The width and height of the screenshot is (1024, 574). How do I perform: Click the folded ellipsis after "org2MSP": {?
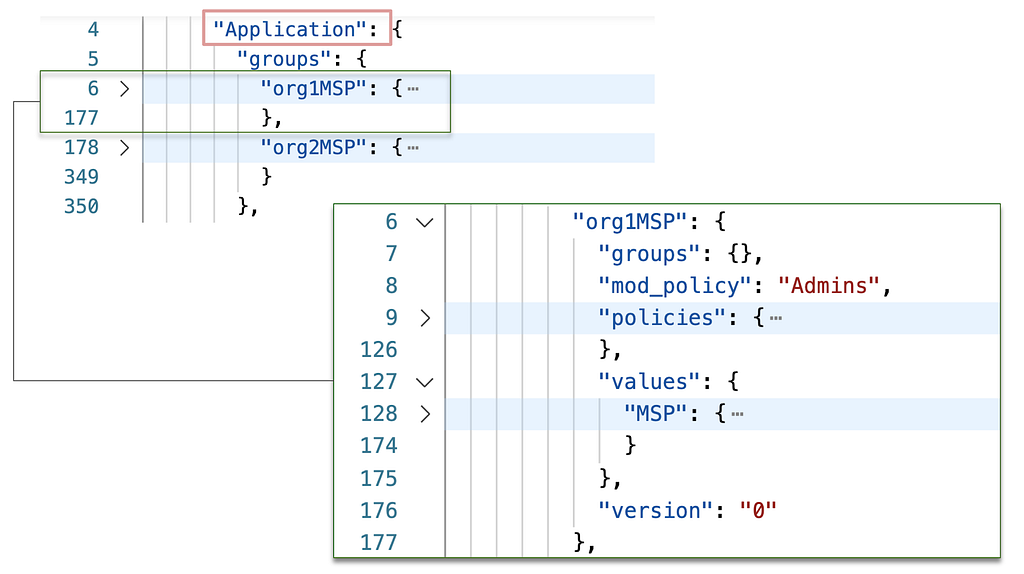[413, 148]
